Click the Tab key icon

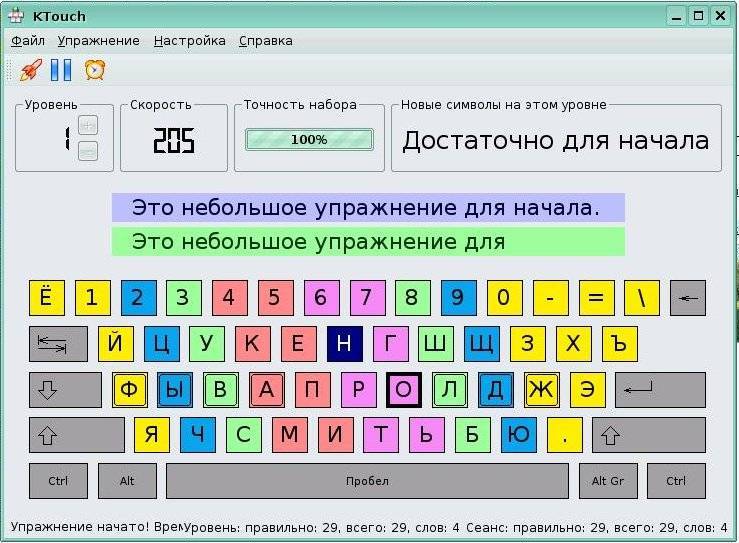(x=58, y=344)
